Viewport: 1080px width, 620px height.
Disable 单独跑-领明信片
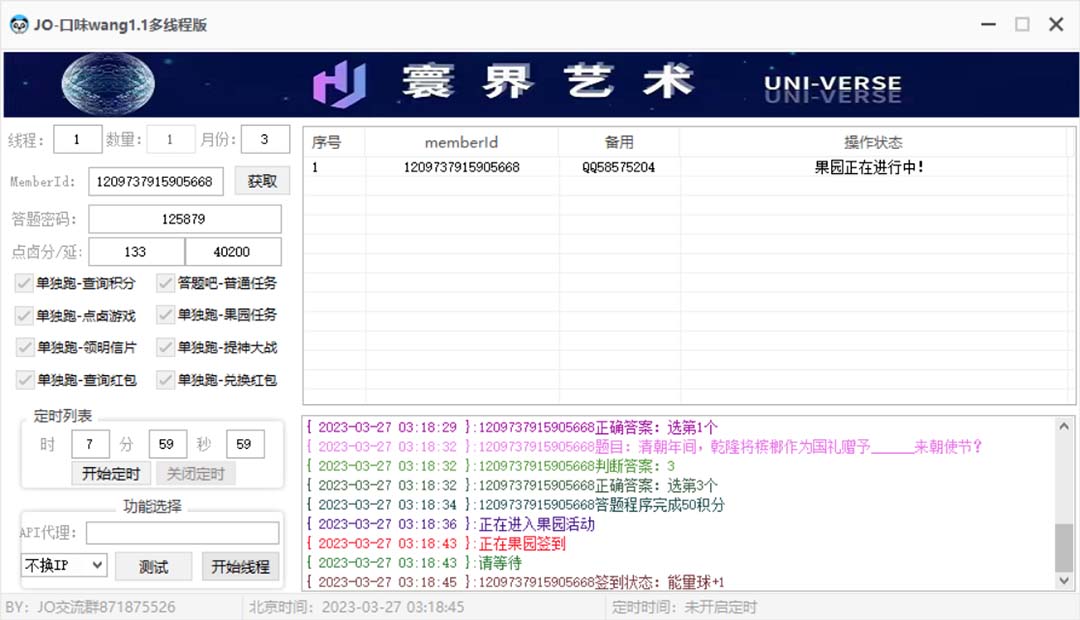pos(22,348)
